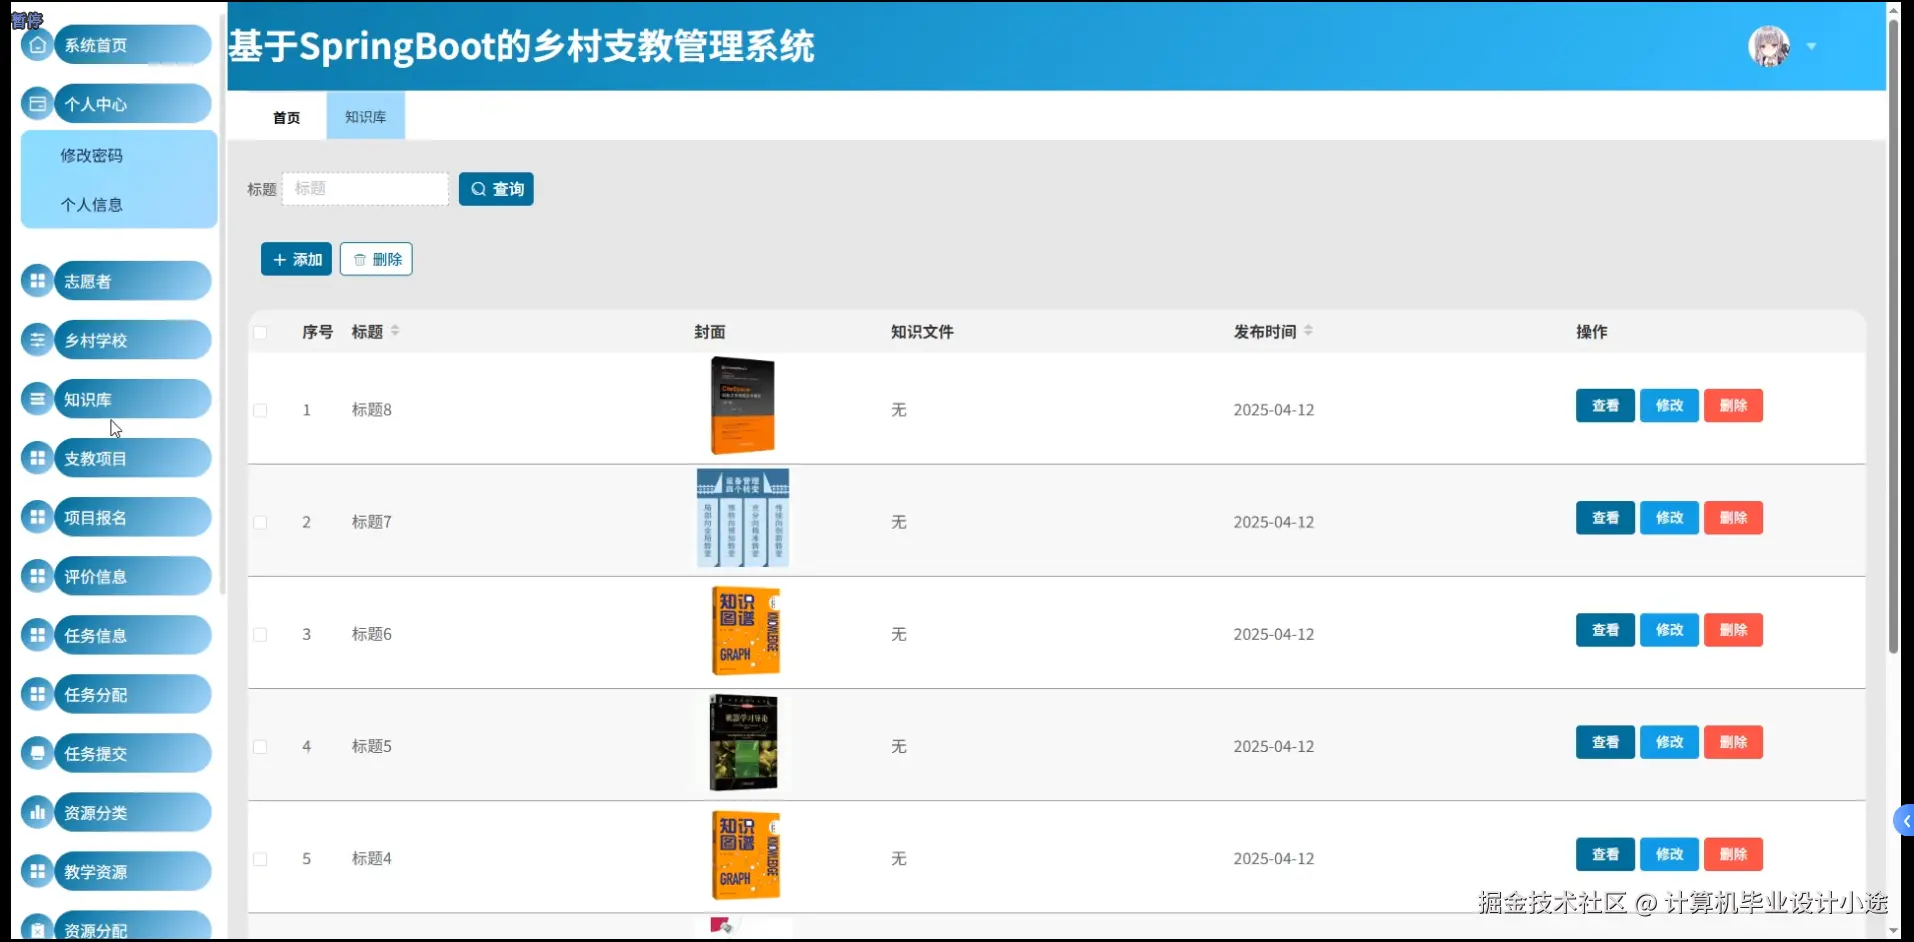The height and width of the screenshot is (942, 1914).
Task: View details of row 标题6
Action: 1605,630
